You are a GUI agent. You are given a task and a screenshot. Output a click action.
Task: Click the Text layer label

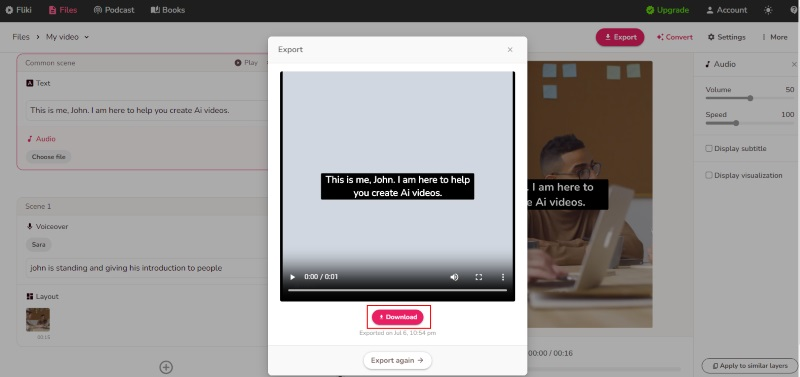(38, 83)
